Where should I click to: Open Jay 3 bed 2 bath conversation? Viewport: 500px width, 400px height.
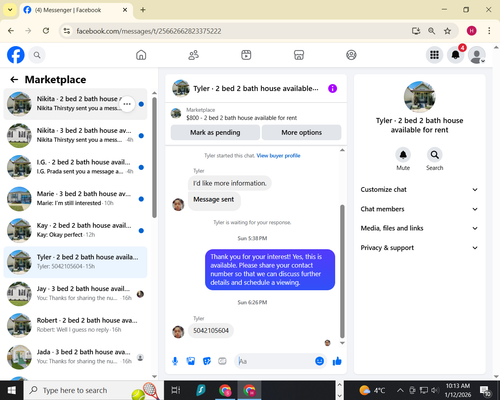(x=75, y=294)
